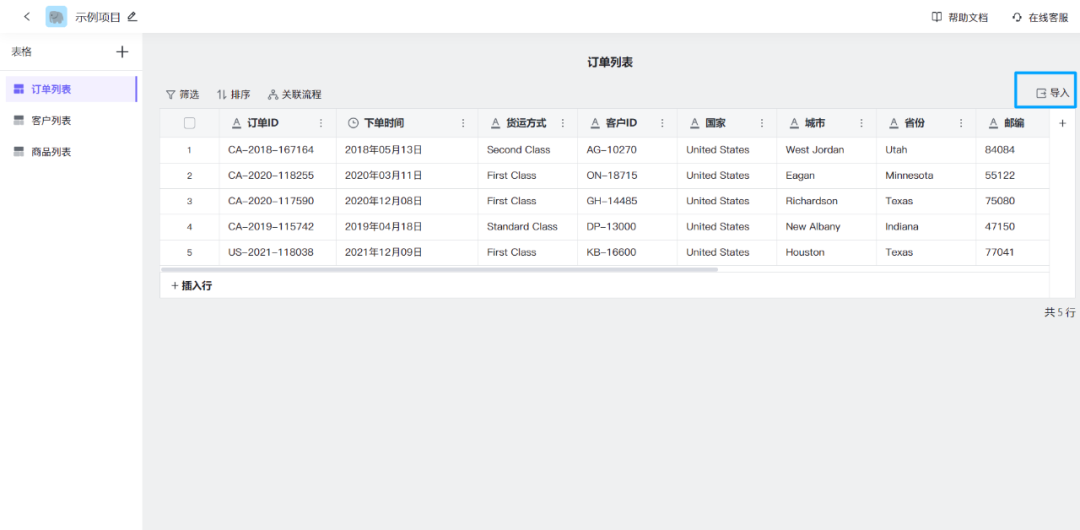The width and height of the screenshot is (1080, 530).
Task: Open 城市 column options menu
Action: click(861, 123)
